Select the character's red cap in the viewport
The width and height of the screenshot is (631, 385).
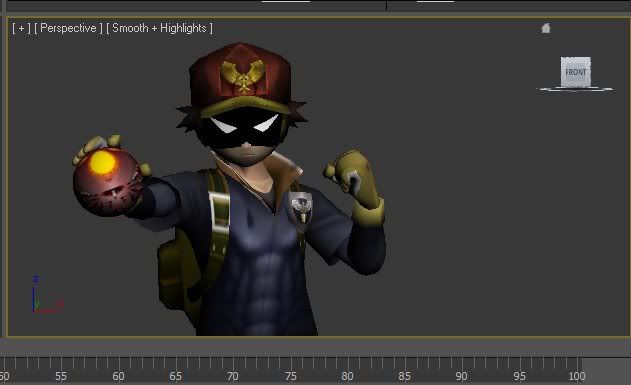point(241,76)
